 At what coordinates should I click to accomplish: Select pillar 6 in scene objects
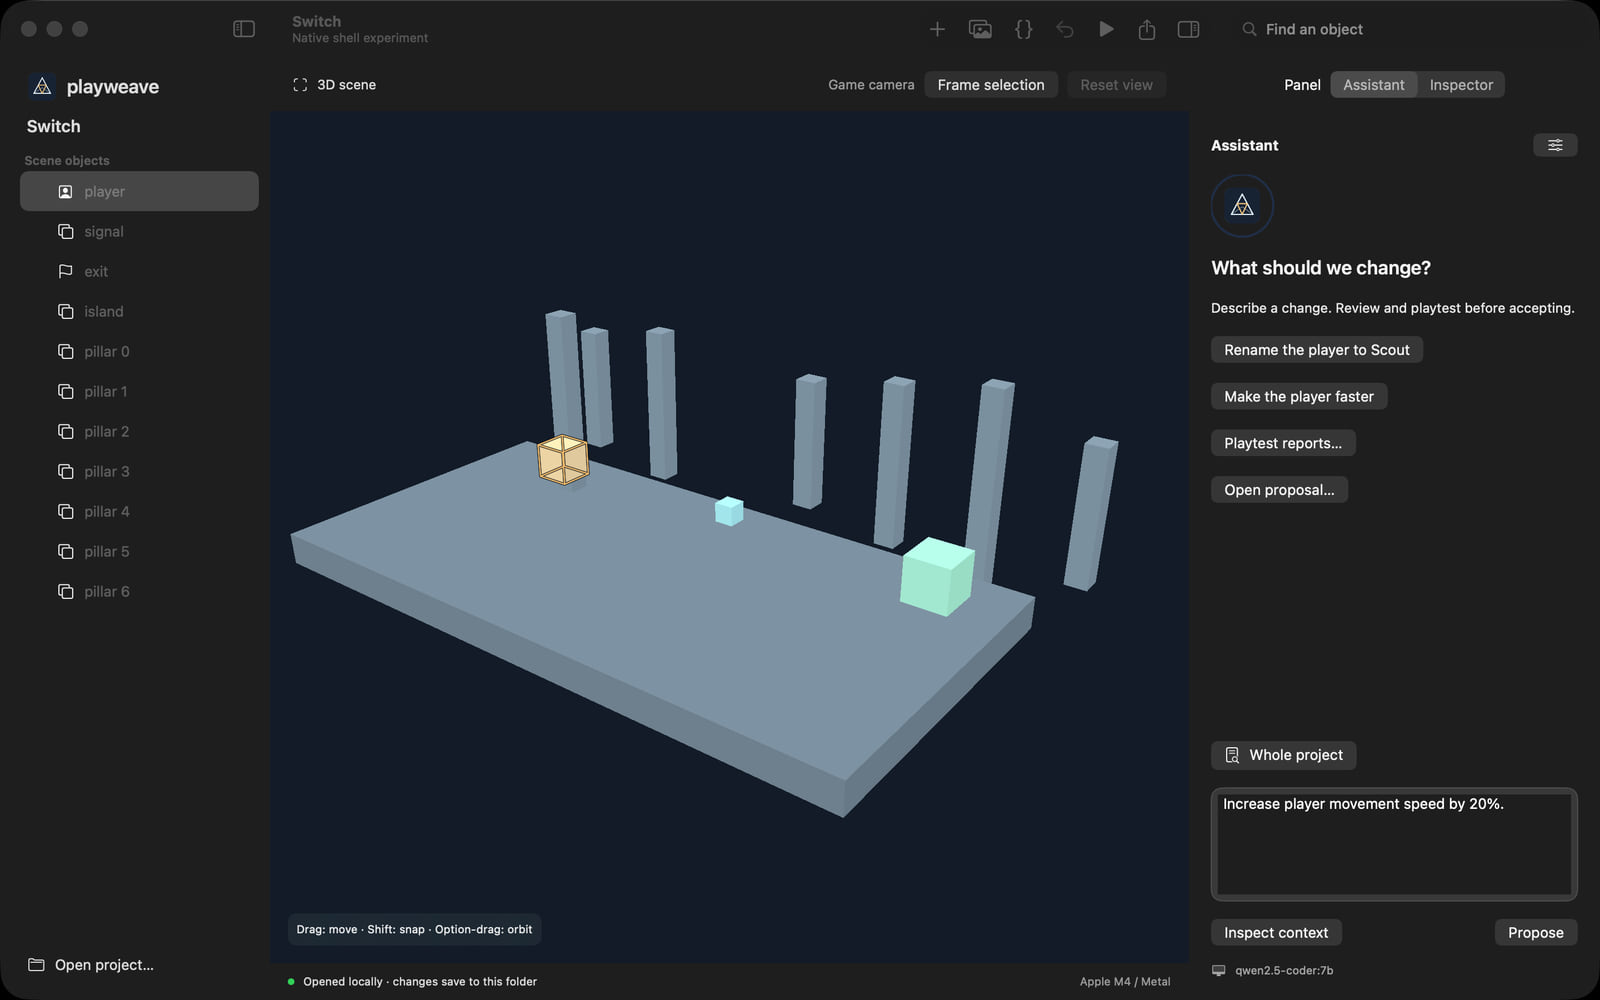point(139,591)
